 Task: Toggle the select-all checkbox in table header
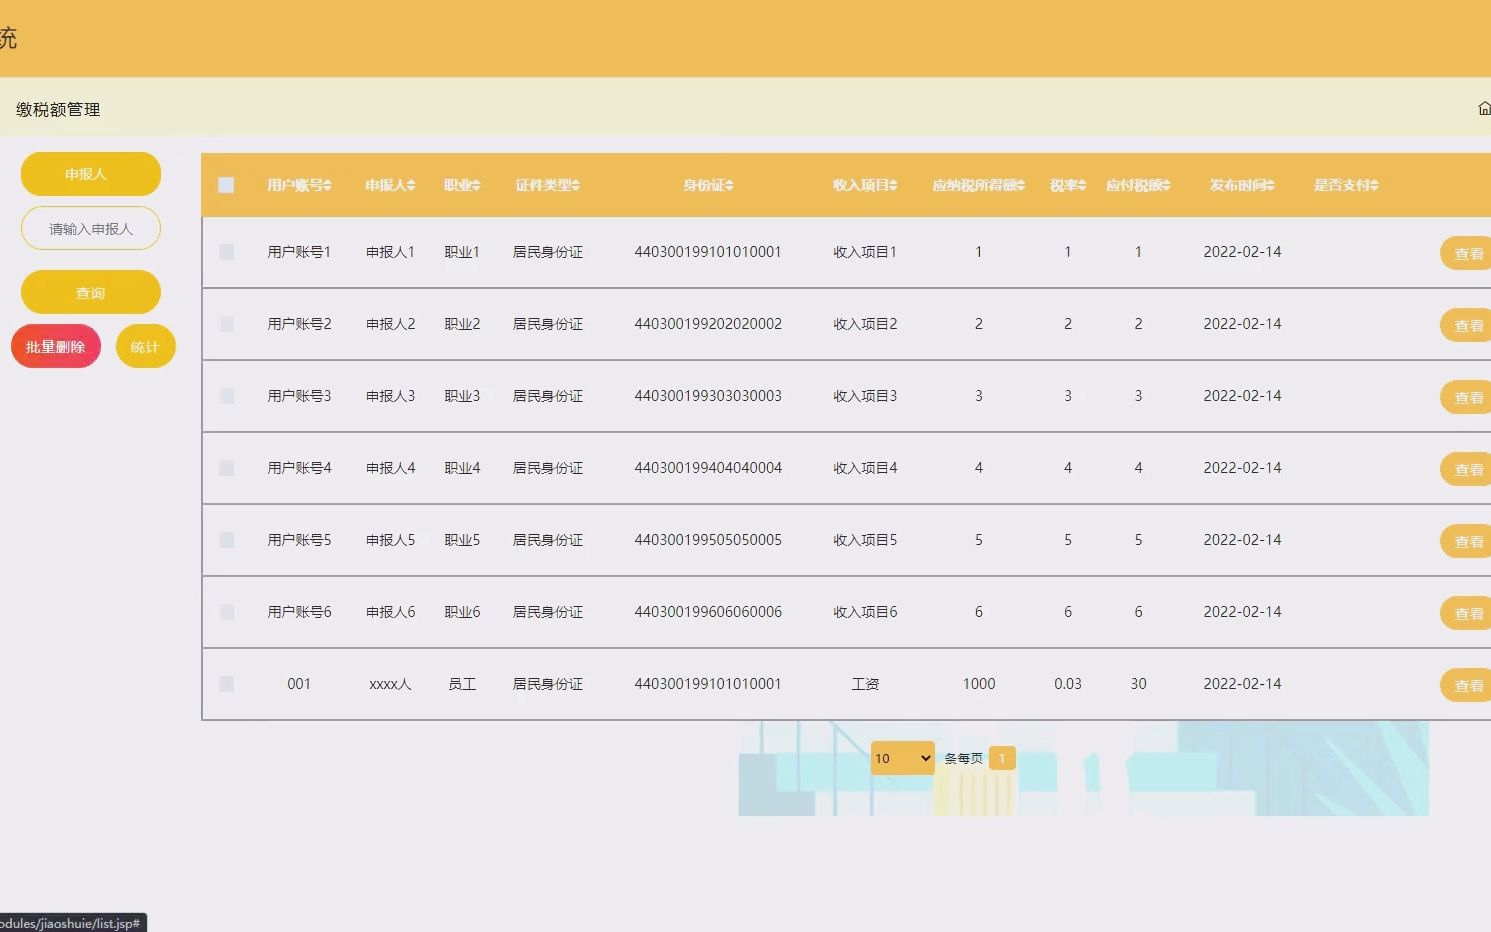(226, 184)
